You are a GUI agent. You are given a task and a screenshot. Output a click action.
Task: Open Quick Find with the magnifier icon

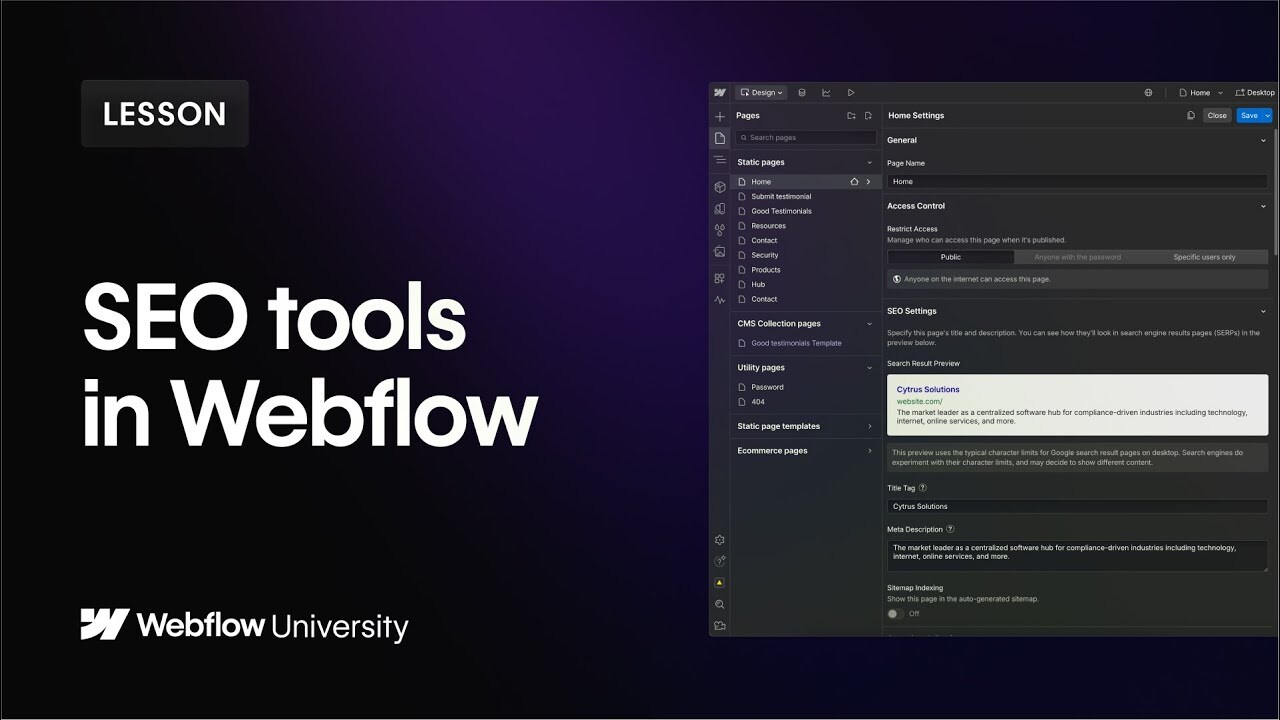pyautogui.click(x=719, y=604)
